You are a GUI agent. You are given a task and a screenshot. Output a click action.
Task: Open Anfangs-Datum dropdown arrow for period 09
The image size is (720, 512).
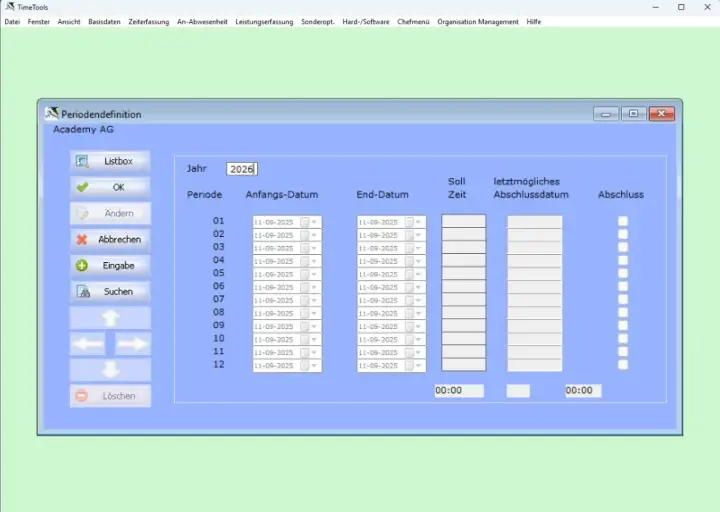point(315,326)
